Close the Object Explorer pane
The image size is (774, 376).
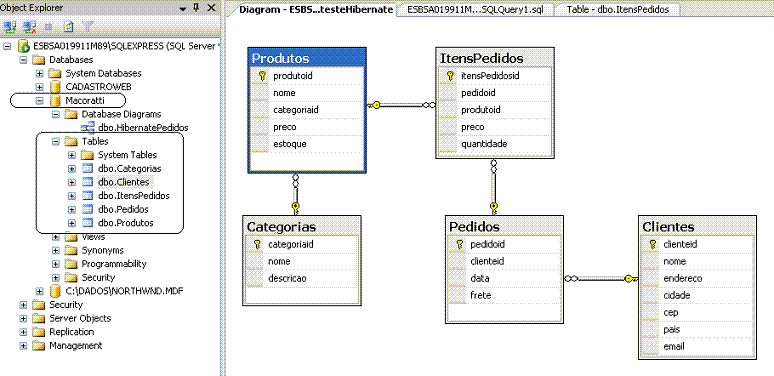[211, 7]
